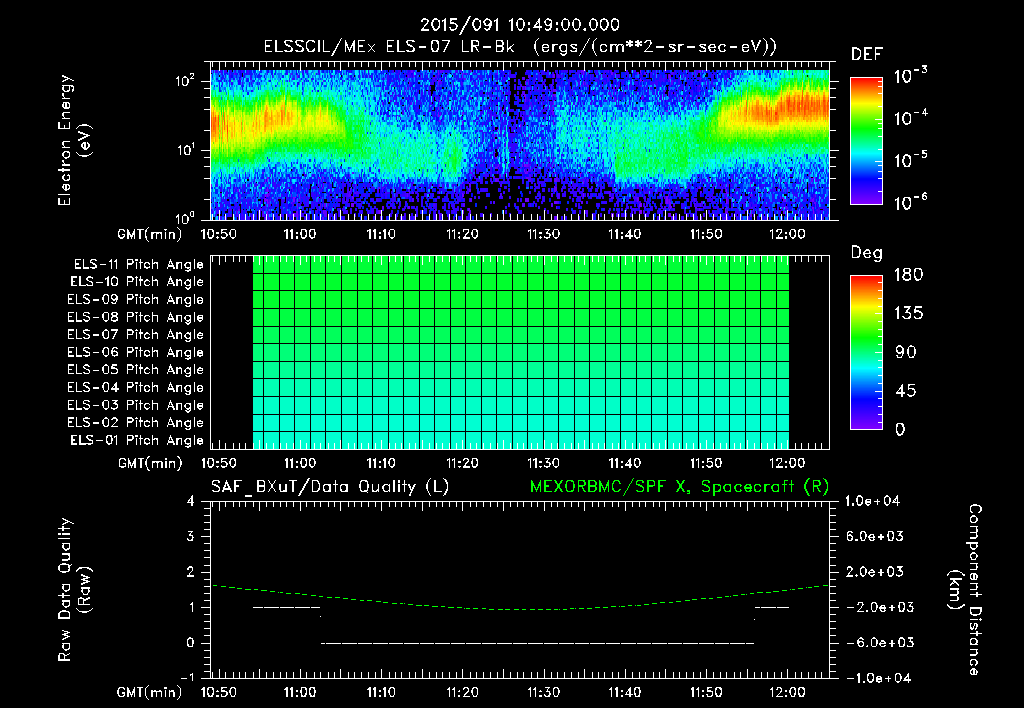Click the green MEXORBMC/SPF X, Spacecraft (R) legend
1024x708 pixels.
[679, 487]
